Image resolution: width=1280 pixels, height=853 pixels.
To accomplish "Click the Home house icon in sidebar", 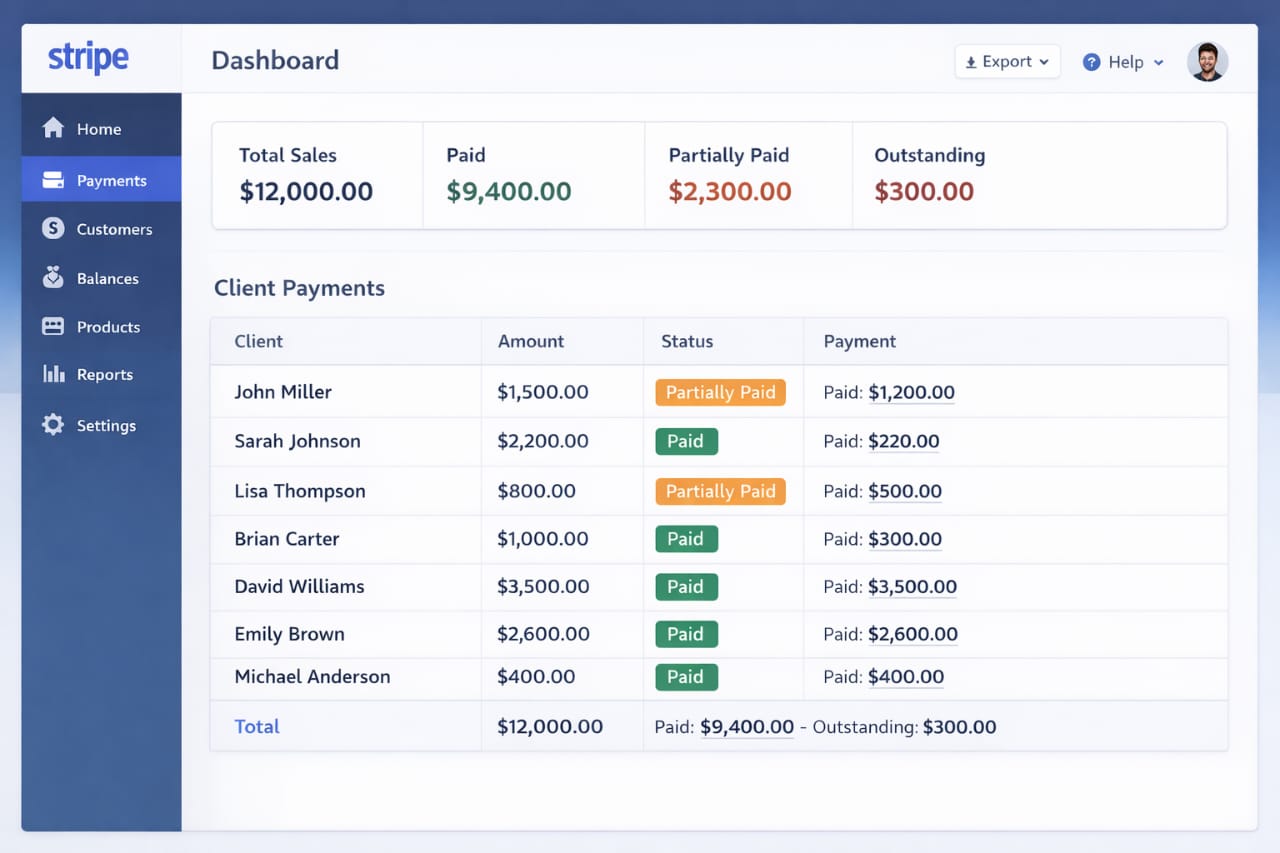I will [53, 128].
